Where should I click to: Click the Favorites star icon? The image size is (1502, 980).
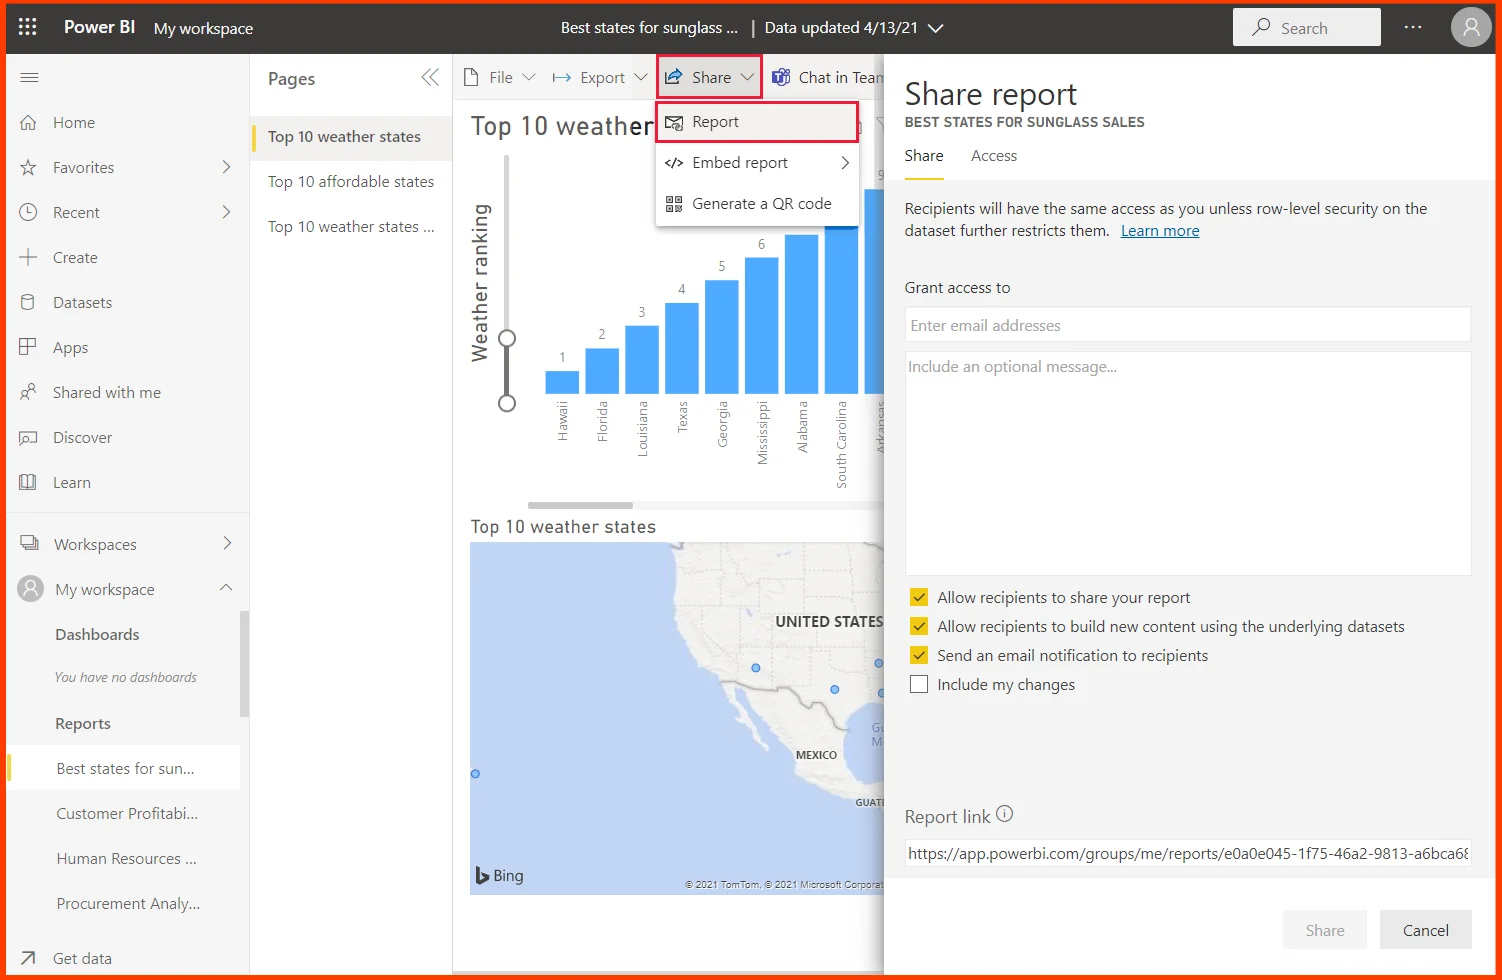pyautogui.click(x=29, y=167)
